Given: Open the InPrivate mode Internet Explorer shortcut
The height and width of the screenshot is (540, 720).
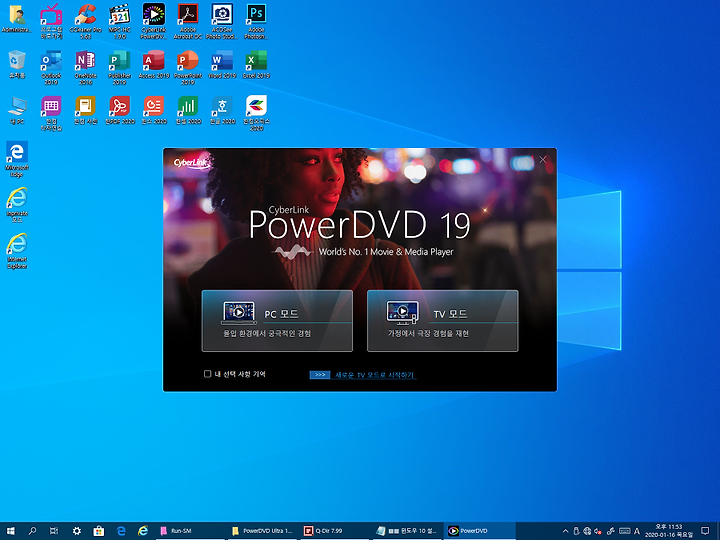Looking at the screenshot, I should click(17, 205).
